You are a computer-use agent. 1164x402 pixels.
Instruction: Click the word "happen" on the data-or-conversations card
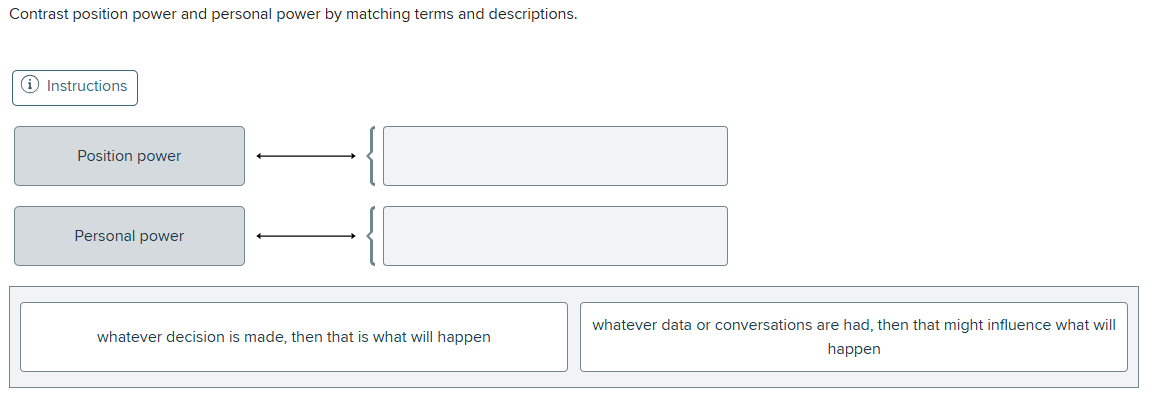click(x=853, y=349)
